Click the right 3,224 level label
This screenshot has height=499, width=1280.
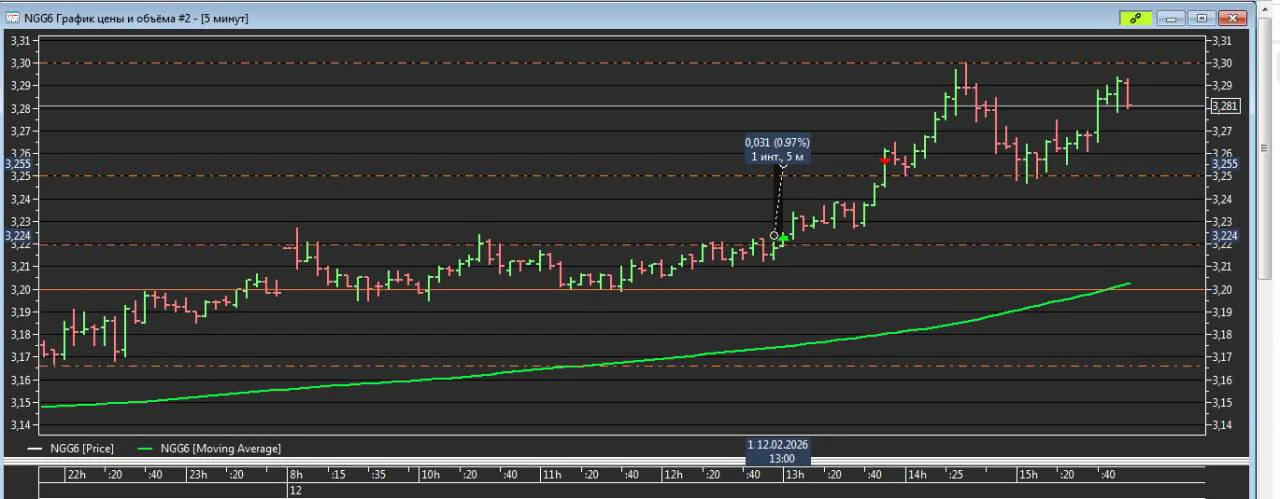[1225, 236]
